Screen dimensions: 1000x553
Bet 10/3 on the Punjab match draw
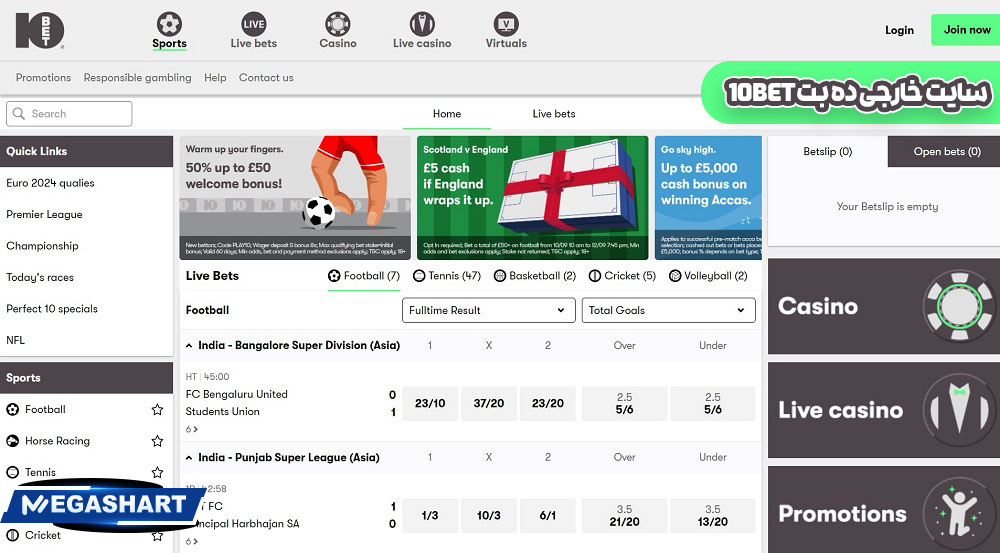[x=489, y=515]
